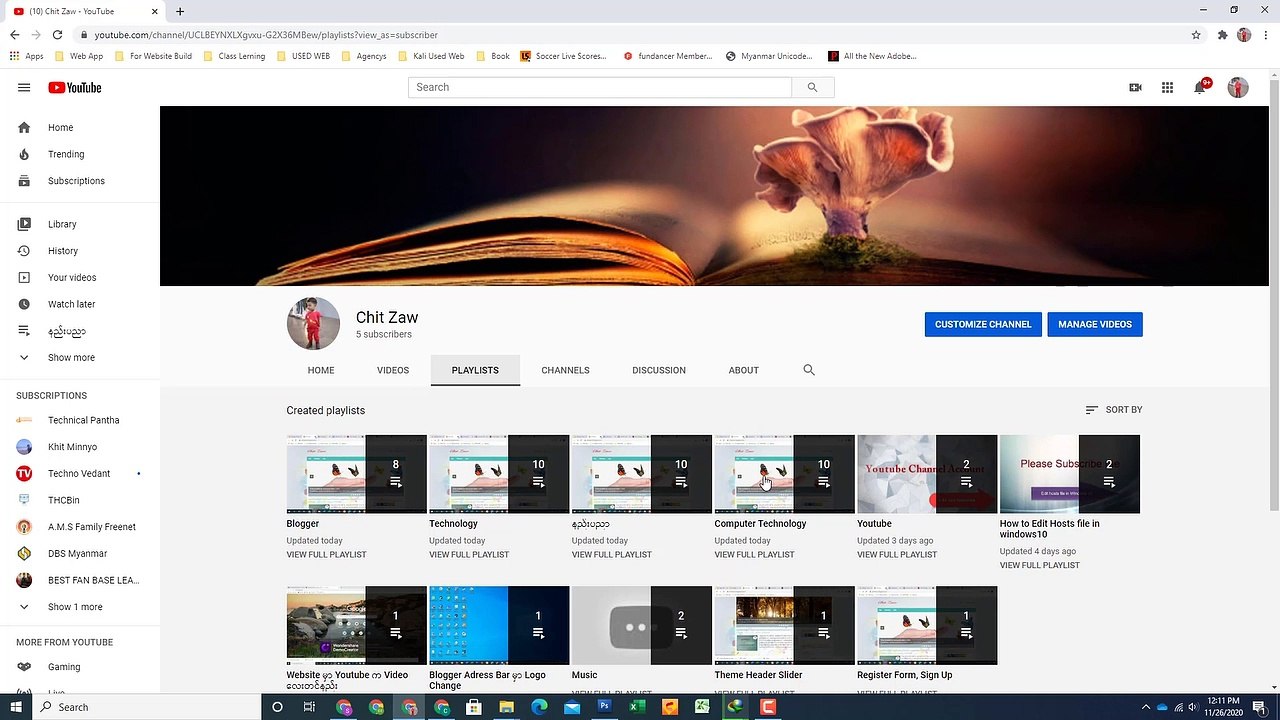Open the Computer Technology playlist thumbnail
Screen dimensions: 1280x720
click(x=784, y=474)
